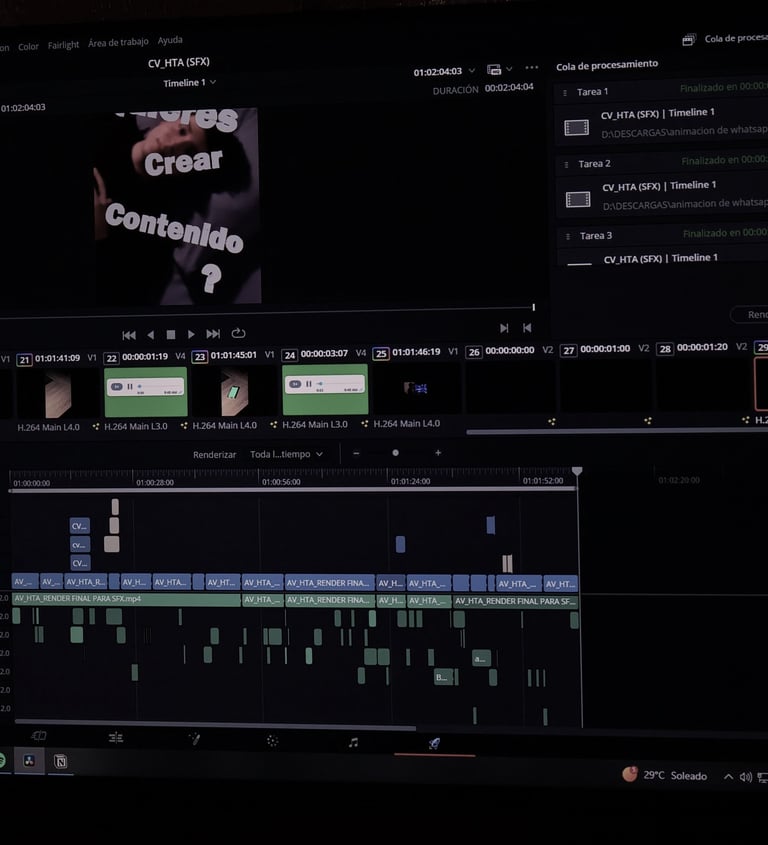Switch to the Fairlight page music note icon
The height and width of the screenshot is (845, 768).
click(354, 743)
